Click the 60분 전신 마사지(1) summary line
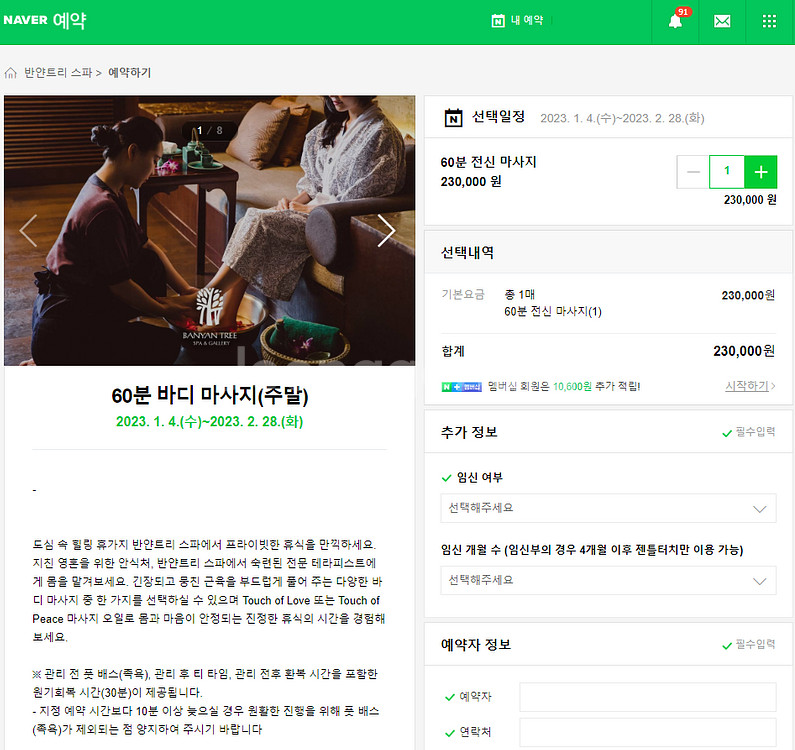The image size is (795, 750). 553,311
